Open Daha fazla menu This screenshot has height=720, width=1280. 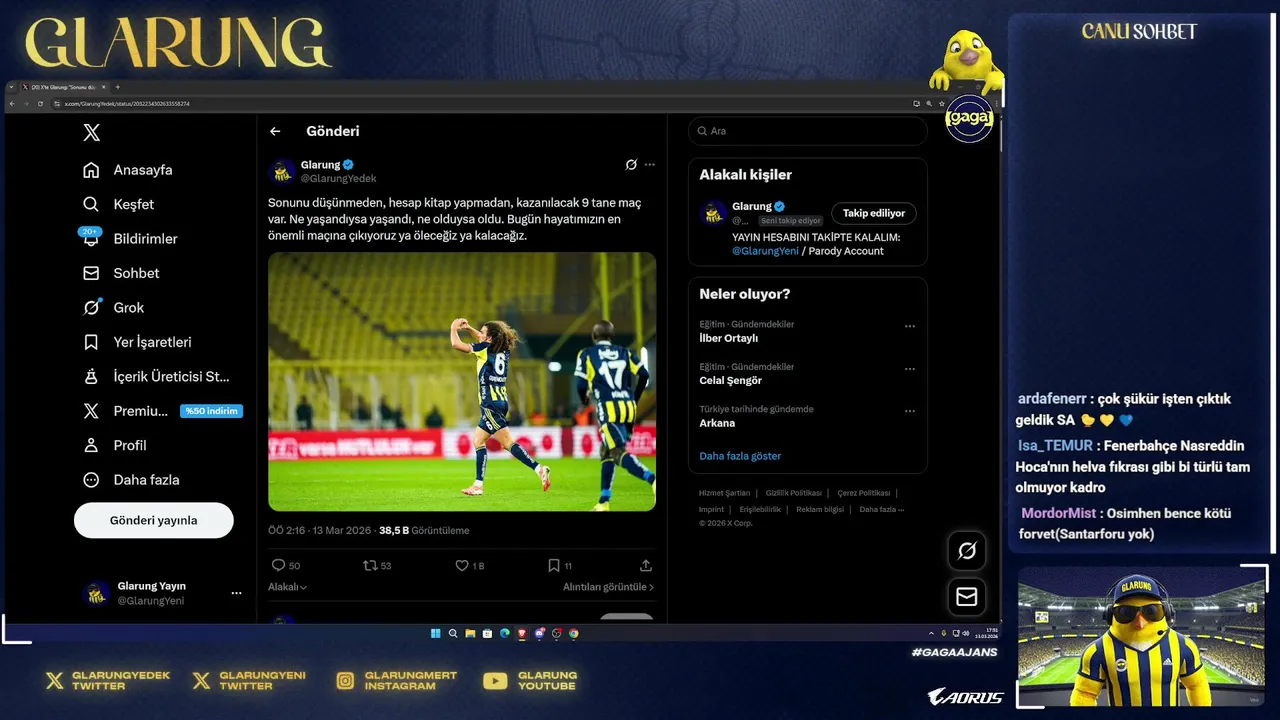131,480
